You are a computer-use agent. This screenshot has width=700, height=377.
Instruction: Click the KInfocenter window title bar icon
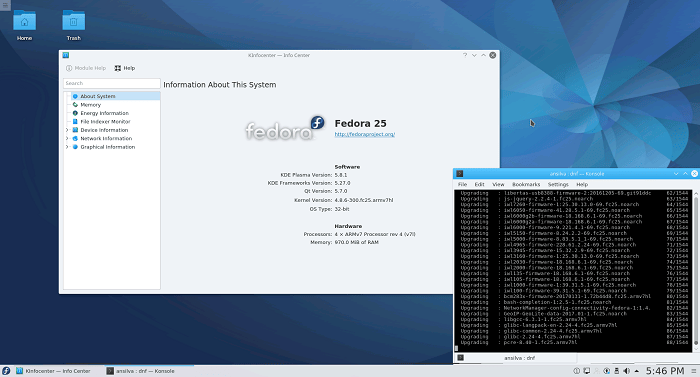point(66,55)
